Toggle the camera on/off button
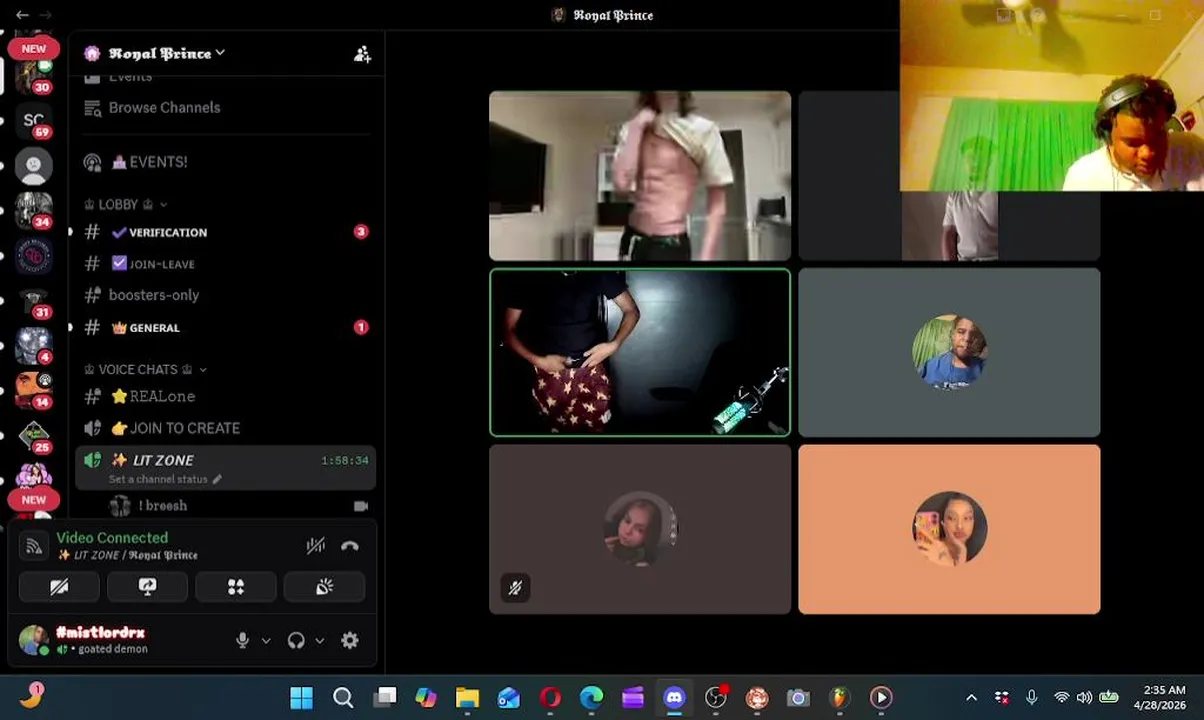The height and width of the screenshot is (720, 1204). point(59,587)
